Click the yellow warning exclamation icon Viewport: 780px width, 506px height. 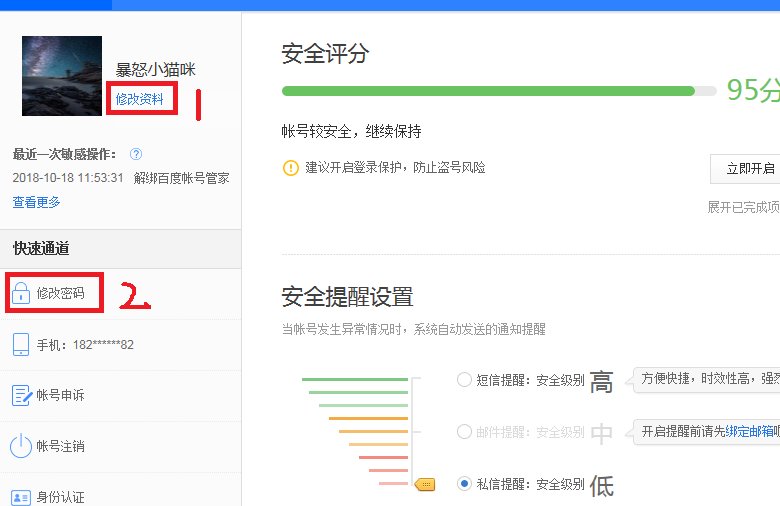[x=291, y=168]
